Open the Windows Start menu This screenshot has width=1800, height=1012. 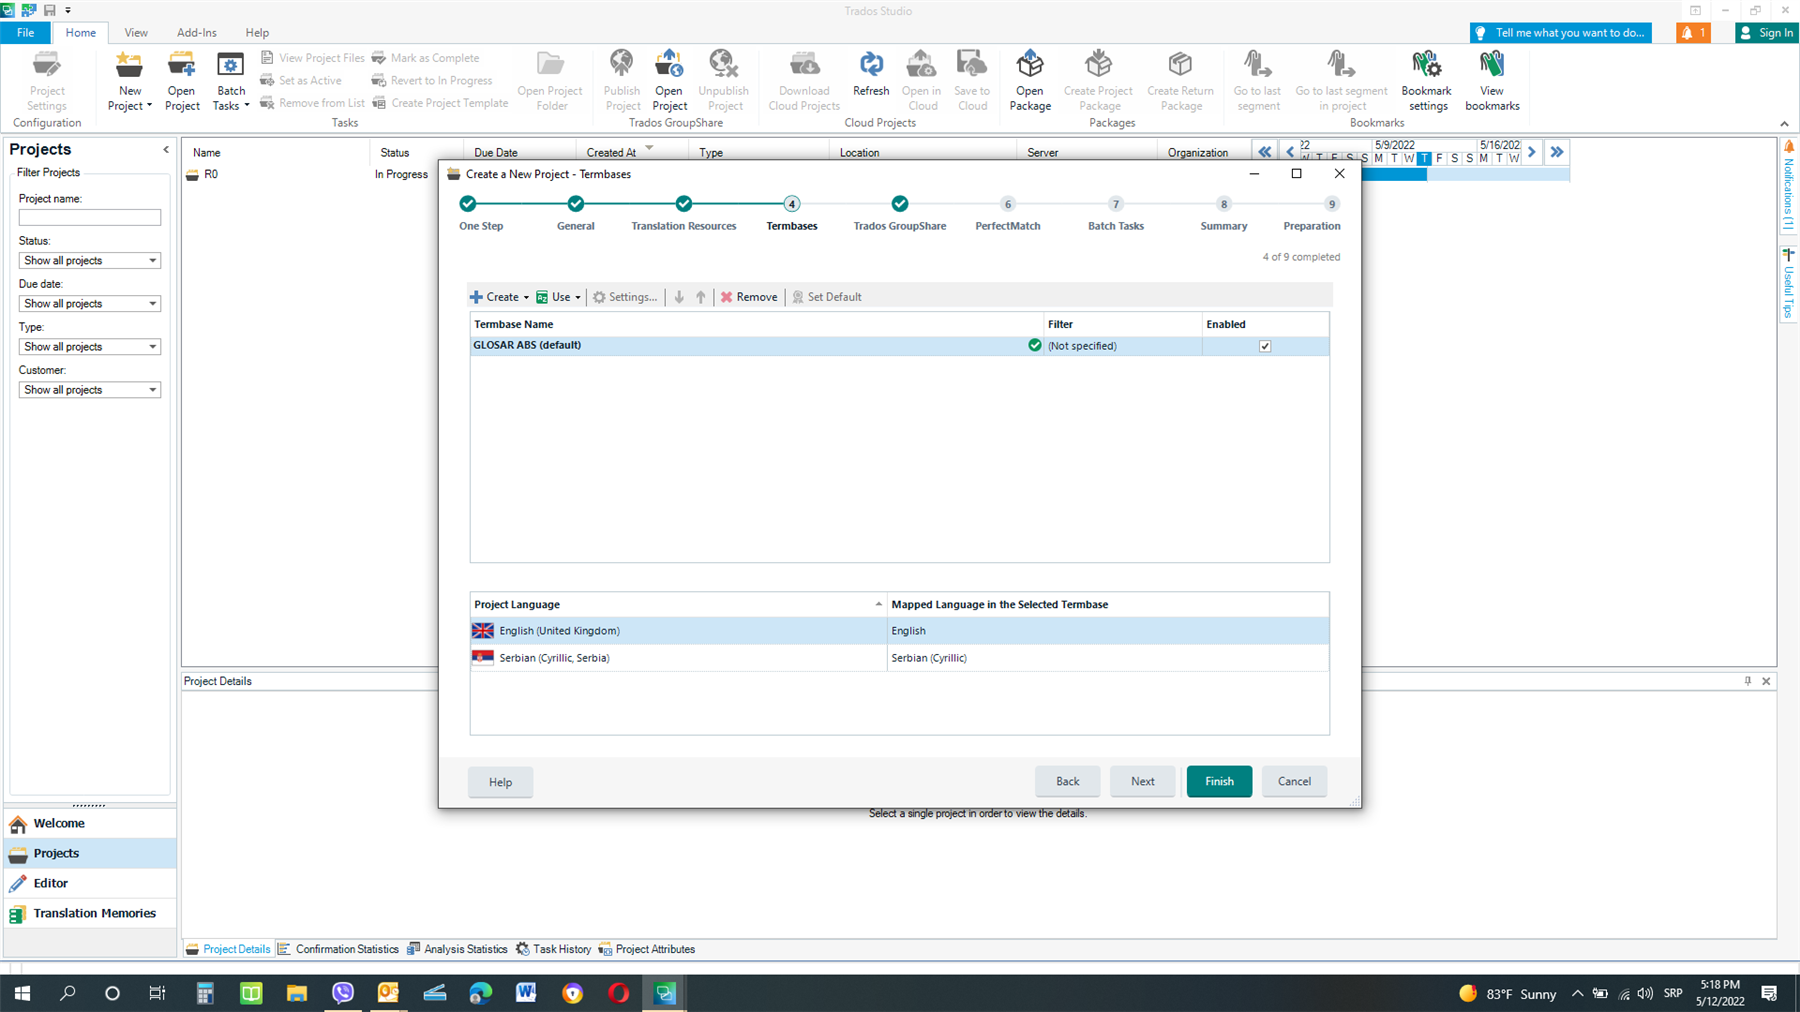22,993
